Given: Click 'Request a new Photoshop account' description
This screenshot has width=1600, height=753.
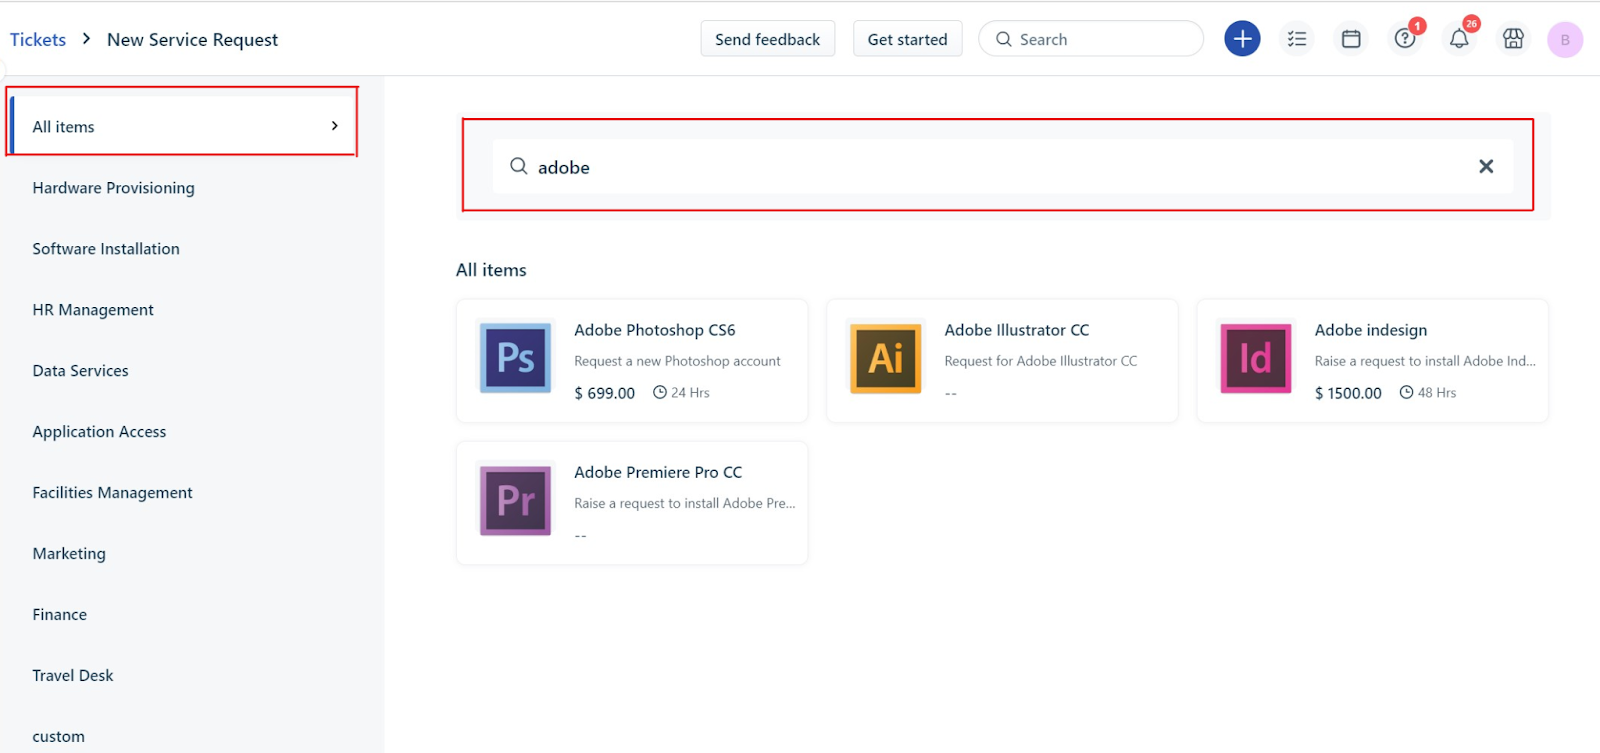Looking at the screenshot, I should [x=677, y=361].
